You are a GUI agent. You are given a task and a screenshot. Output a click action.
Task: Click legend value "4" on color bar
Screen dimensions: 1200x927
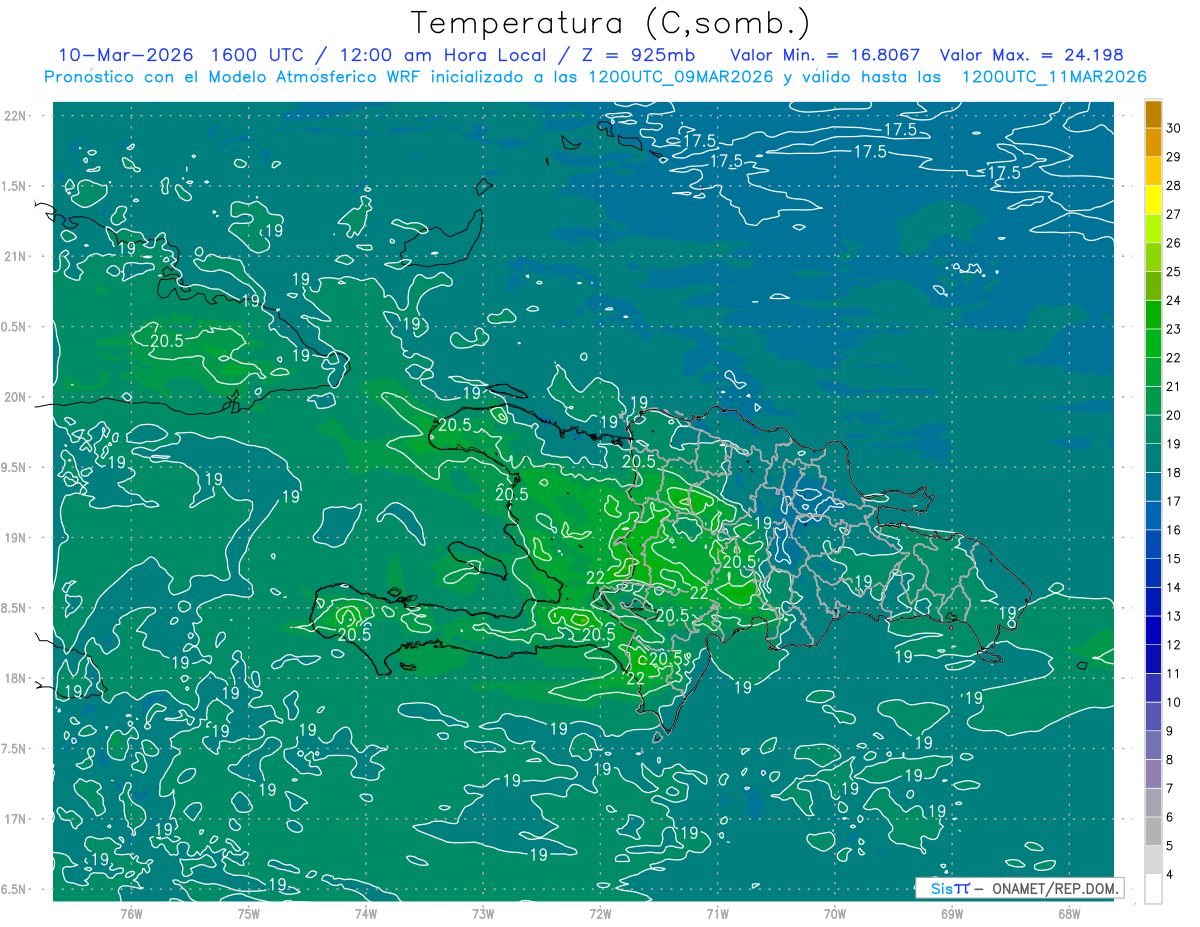coord(1170,875)
